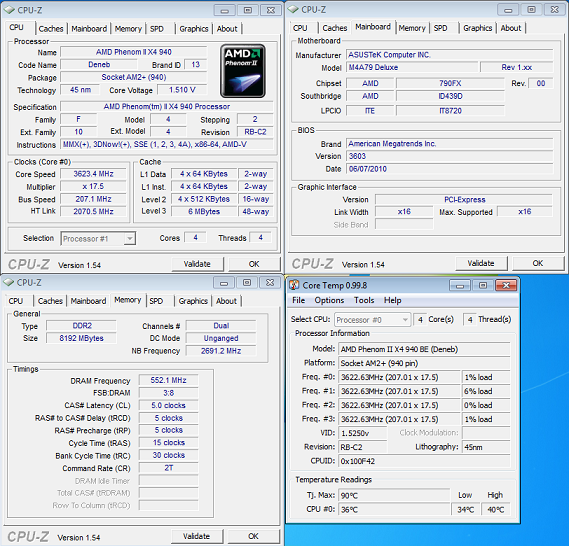Click the FSB:DRAM ratio 3:8
This screenshot has width=569, height=546.
[x=168, y=393]
